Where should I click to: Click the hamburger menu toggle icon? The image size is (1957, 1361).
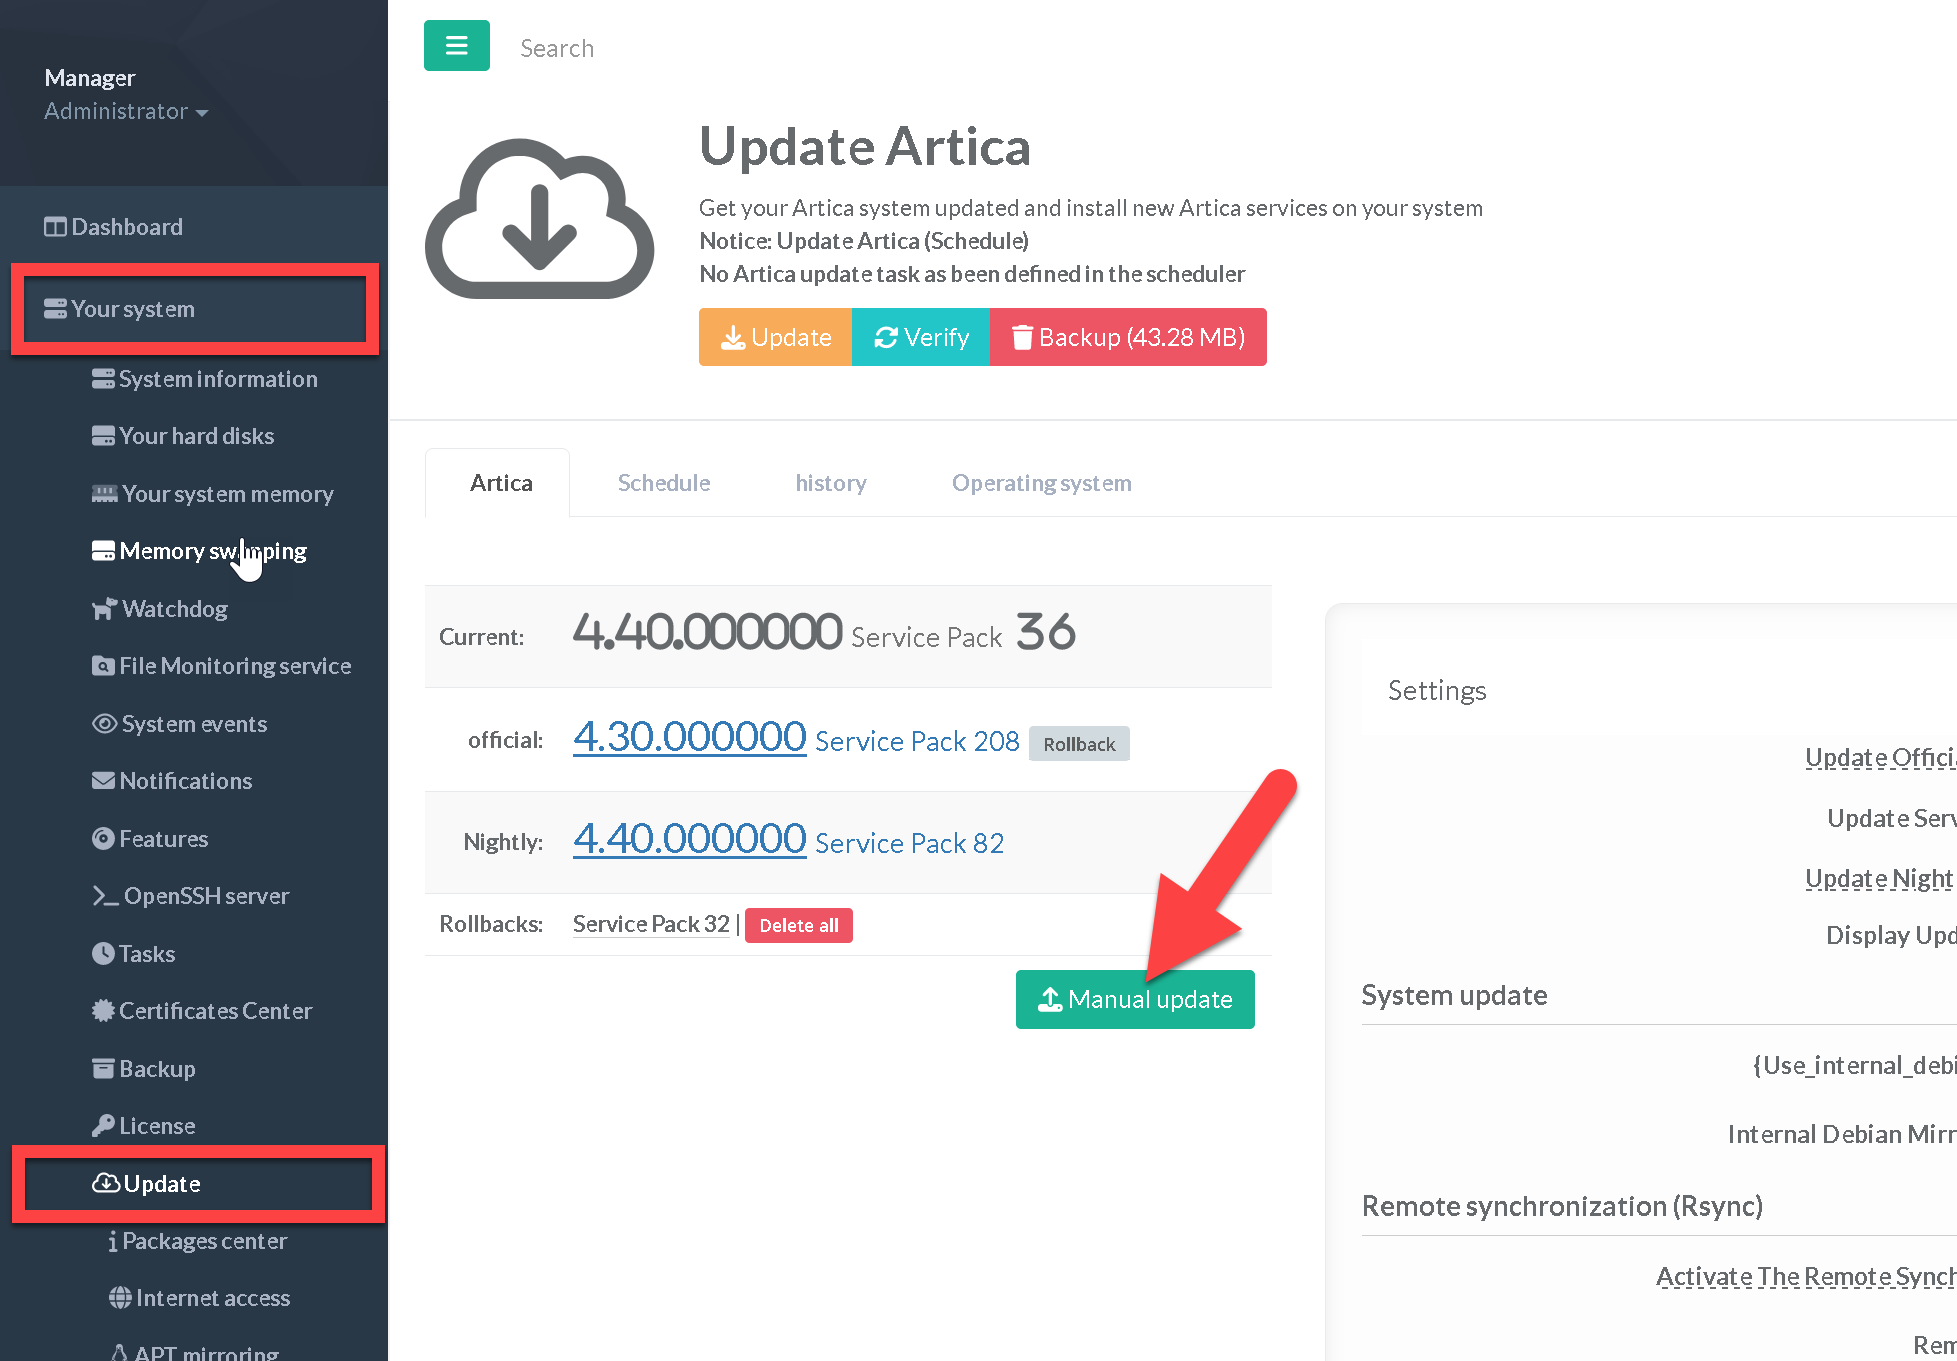coord(456,46)
